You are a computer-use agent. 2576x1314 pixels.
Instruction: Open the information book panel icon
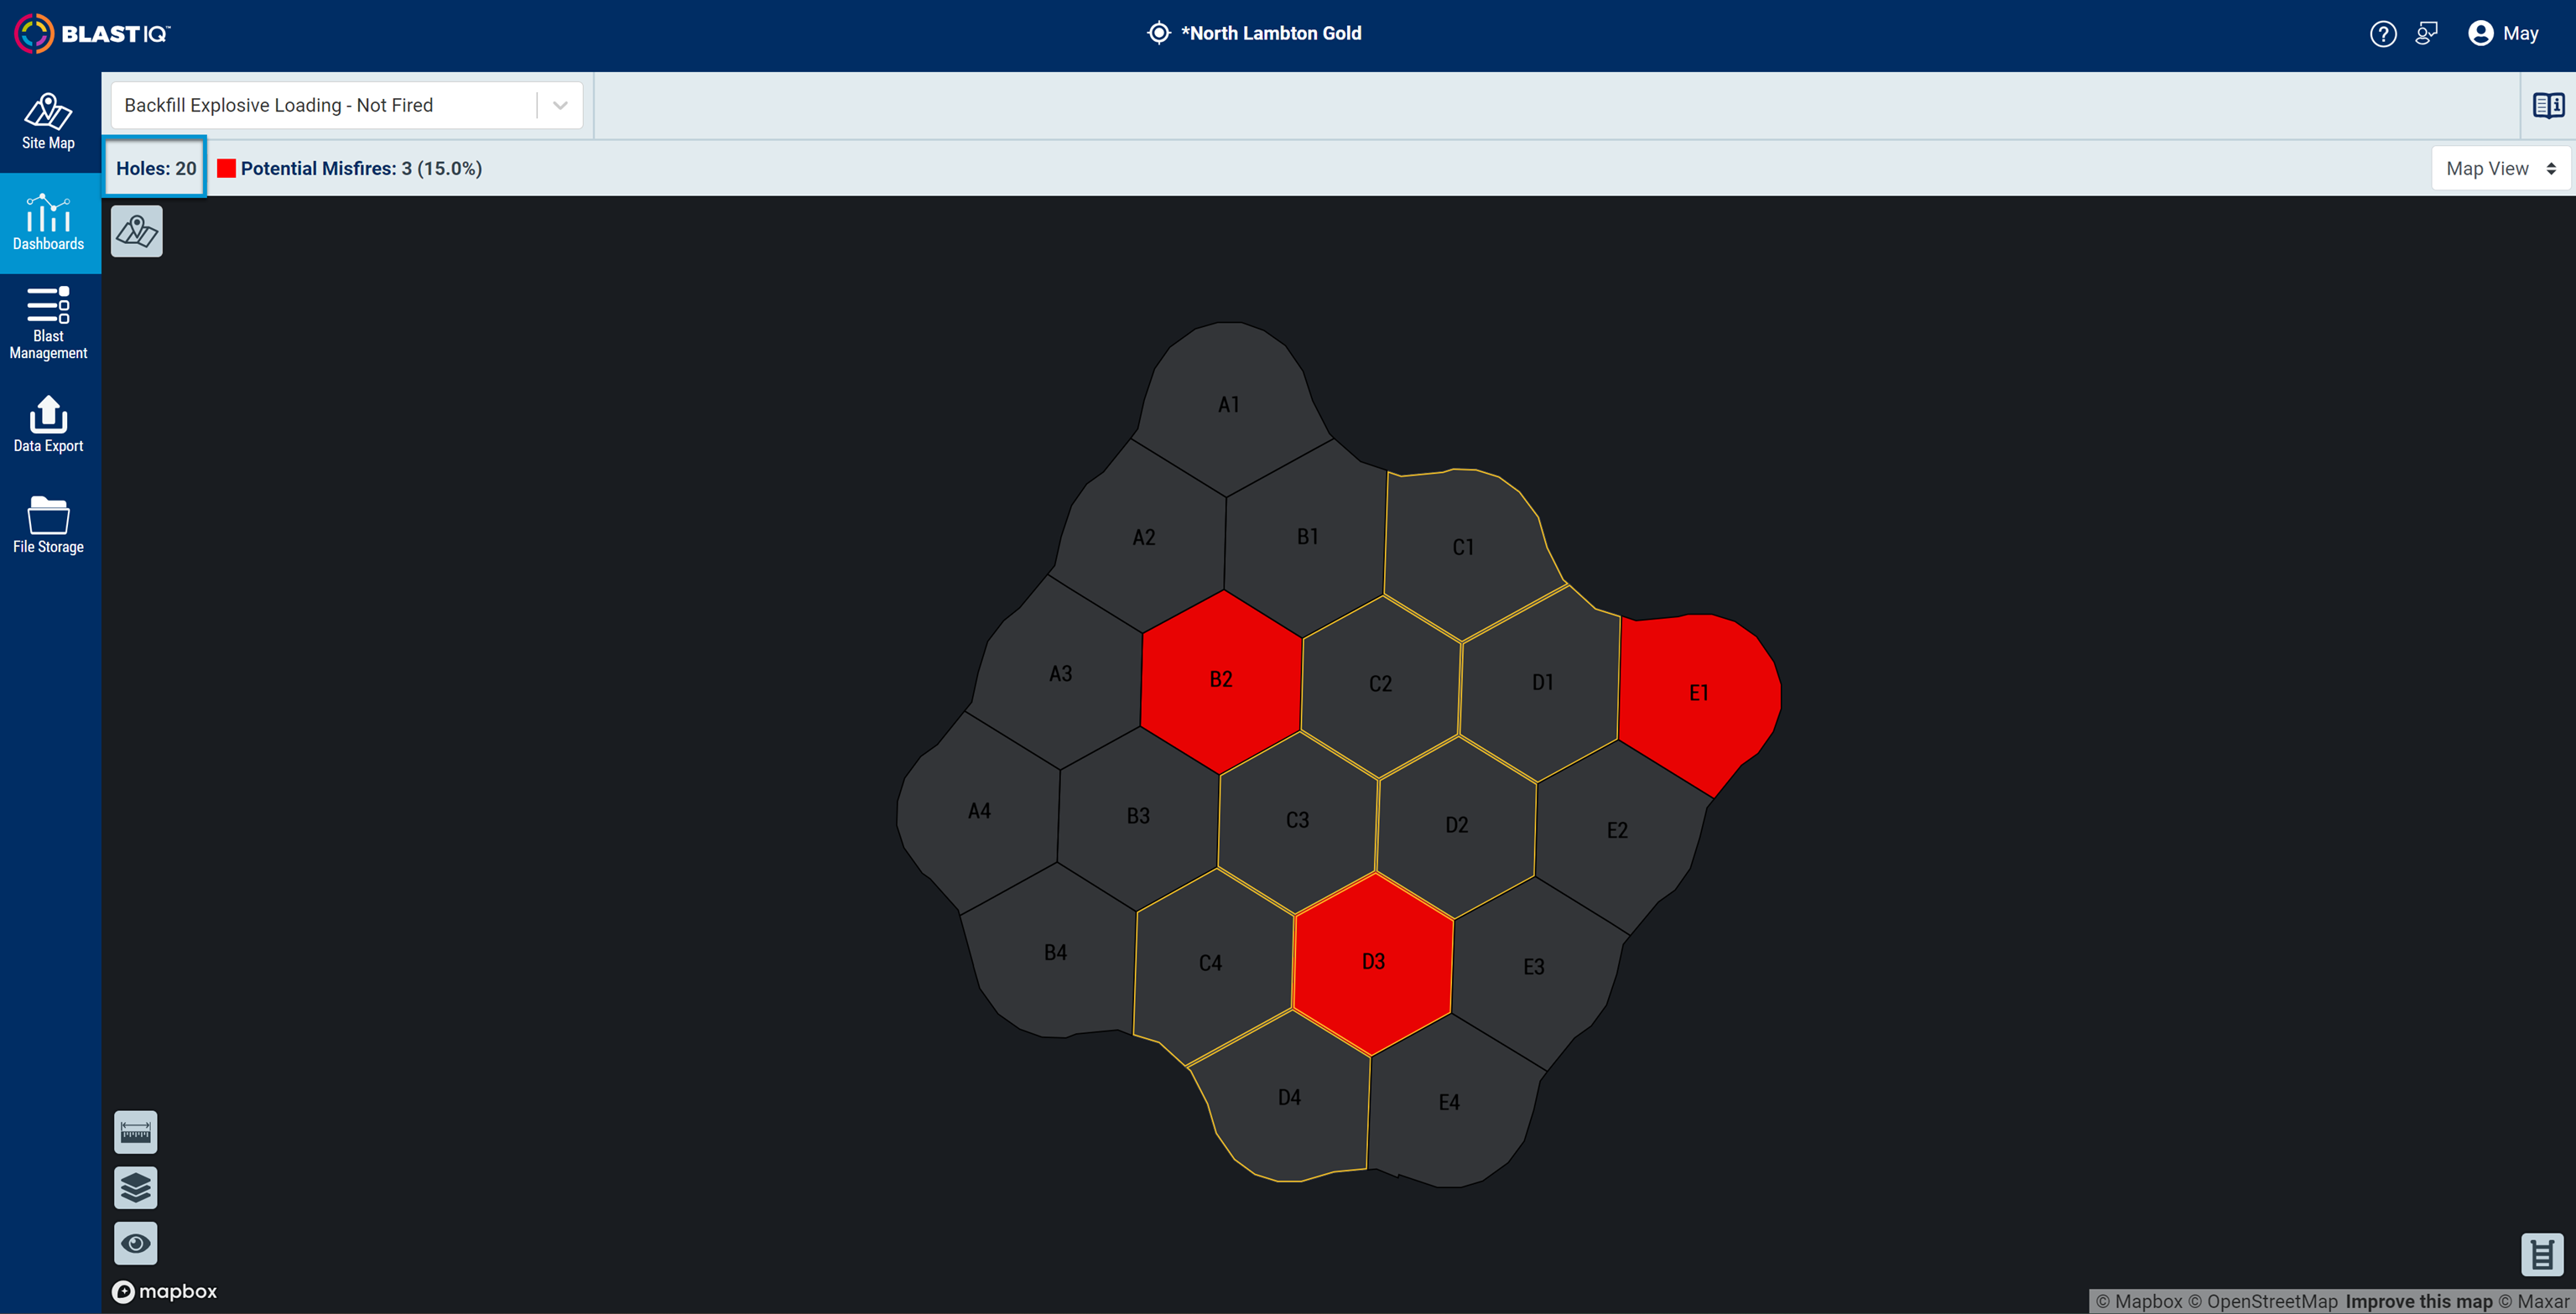(2547, 105)
